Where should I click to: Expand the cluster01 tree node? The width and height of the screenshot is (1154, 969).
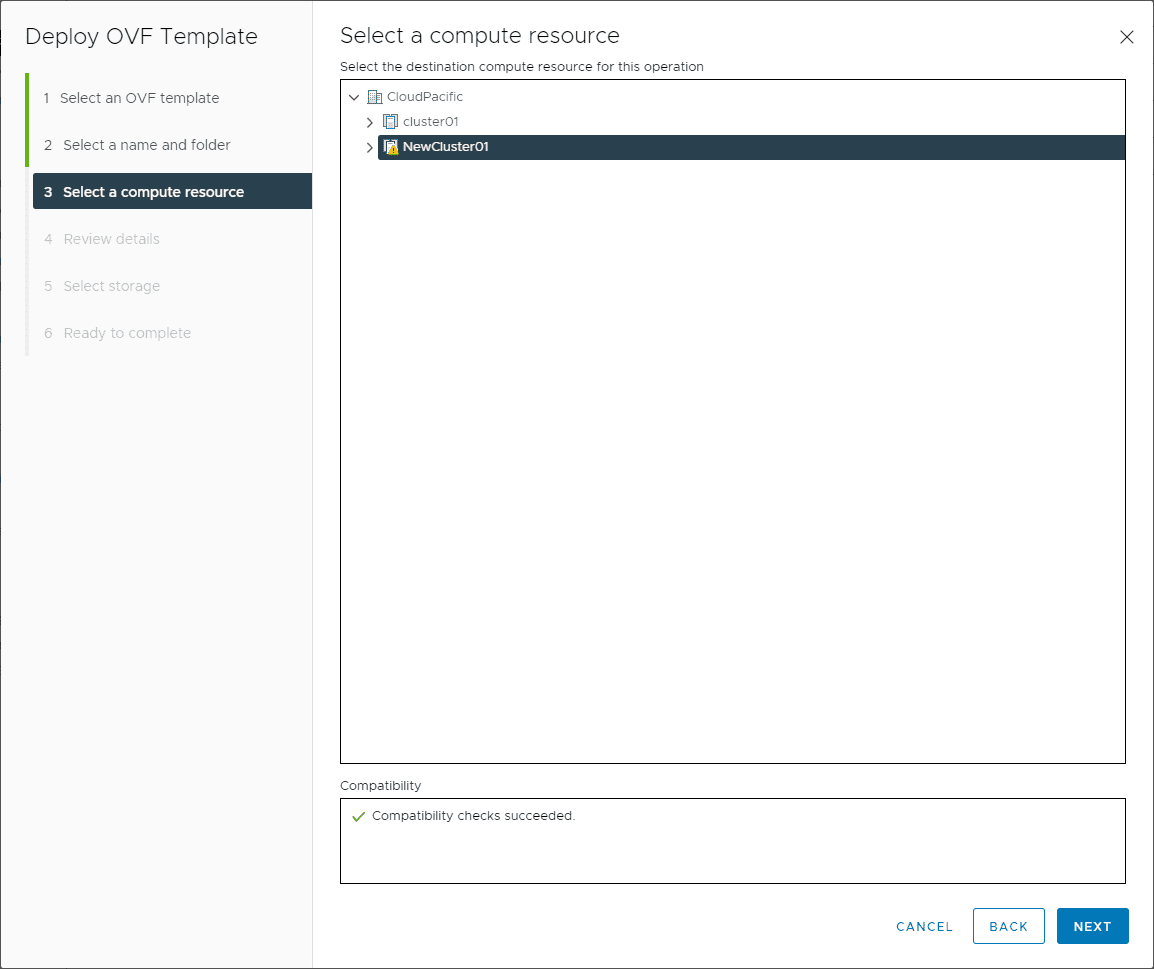click(370, 122)
